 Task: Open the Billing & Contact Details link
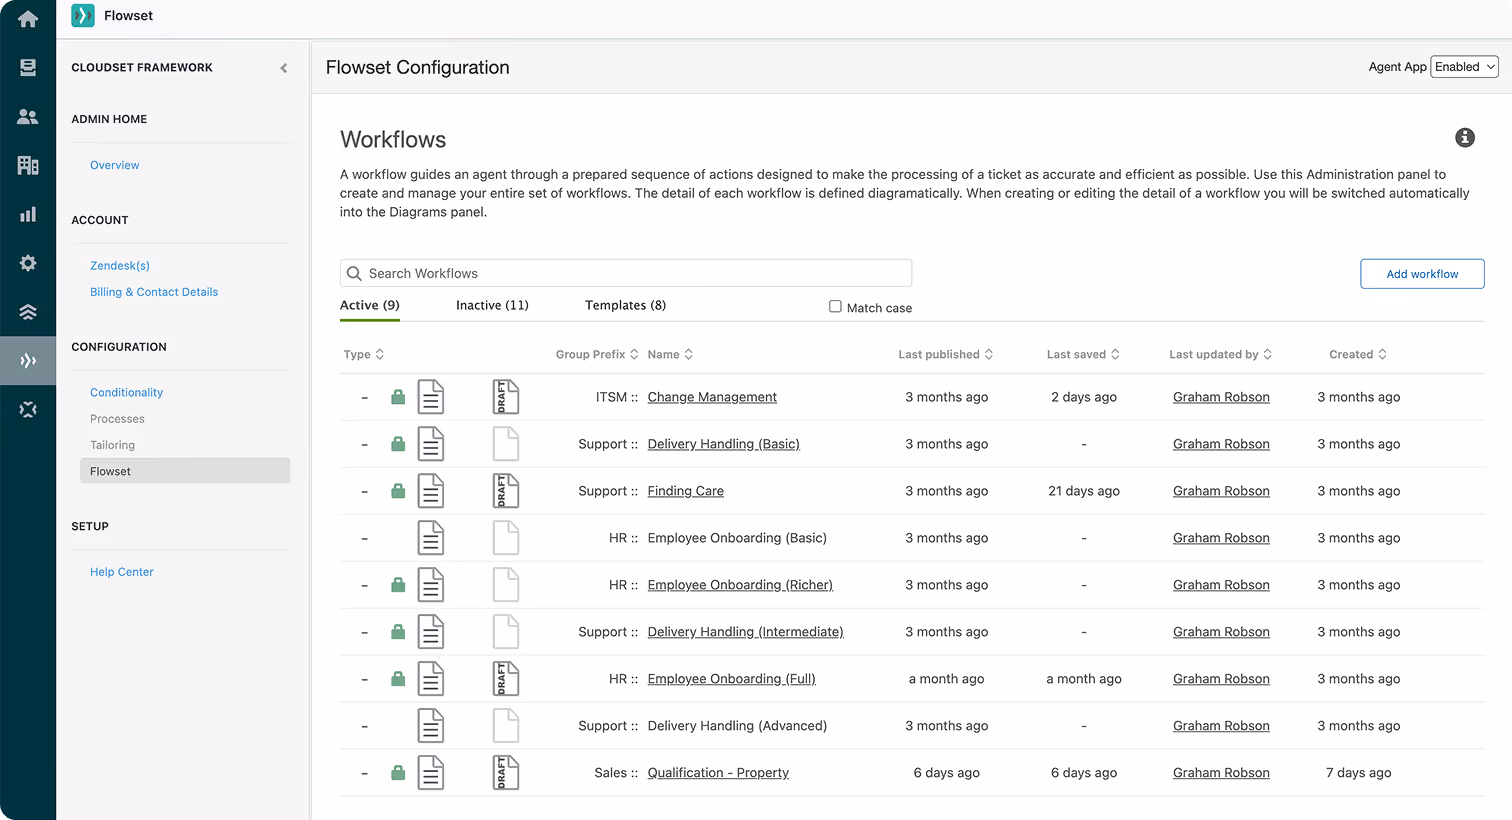pyautogui.click(x=154, y=291)
